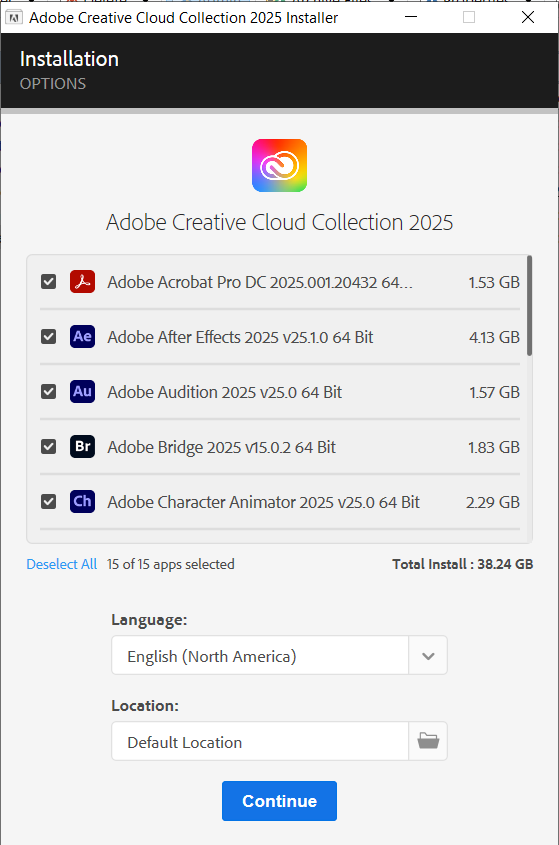Toggle the Adobe Bridge 2025 checkbox
The height and width of the screenshot is (845, 559).
49,447
